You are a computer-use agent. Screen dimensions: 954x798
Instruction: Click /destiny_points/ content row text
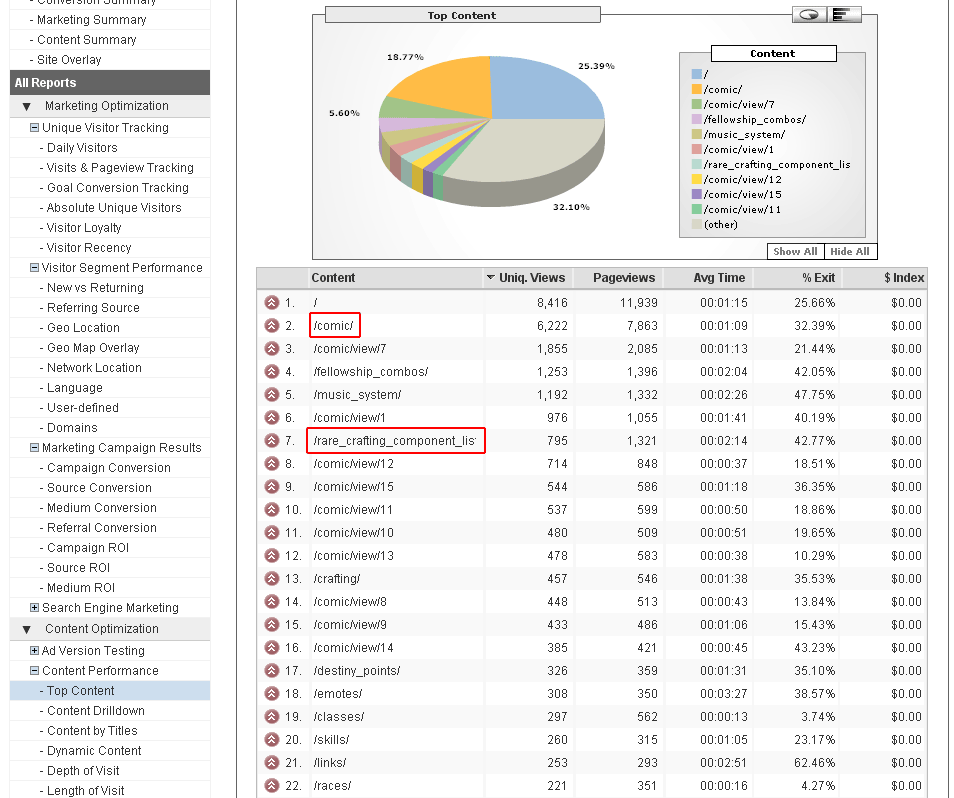[357, 671]
